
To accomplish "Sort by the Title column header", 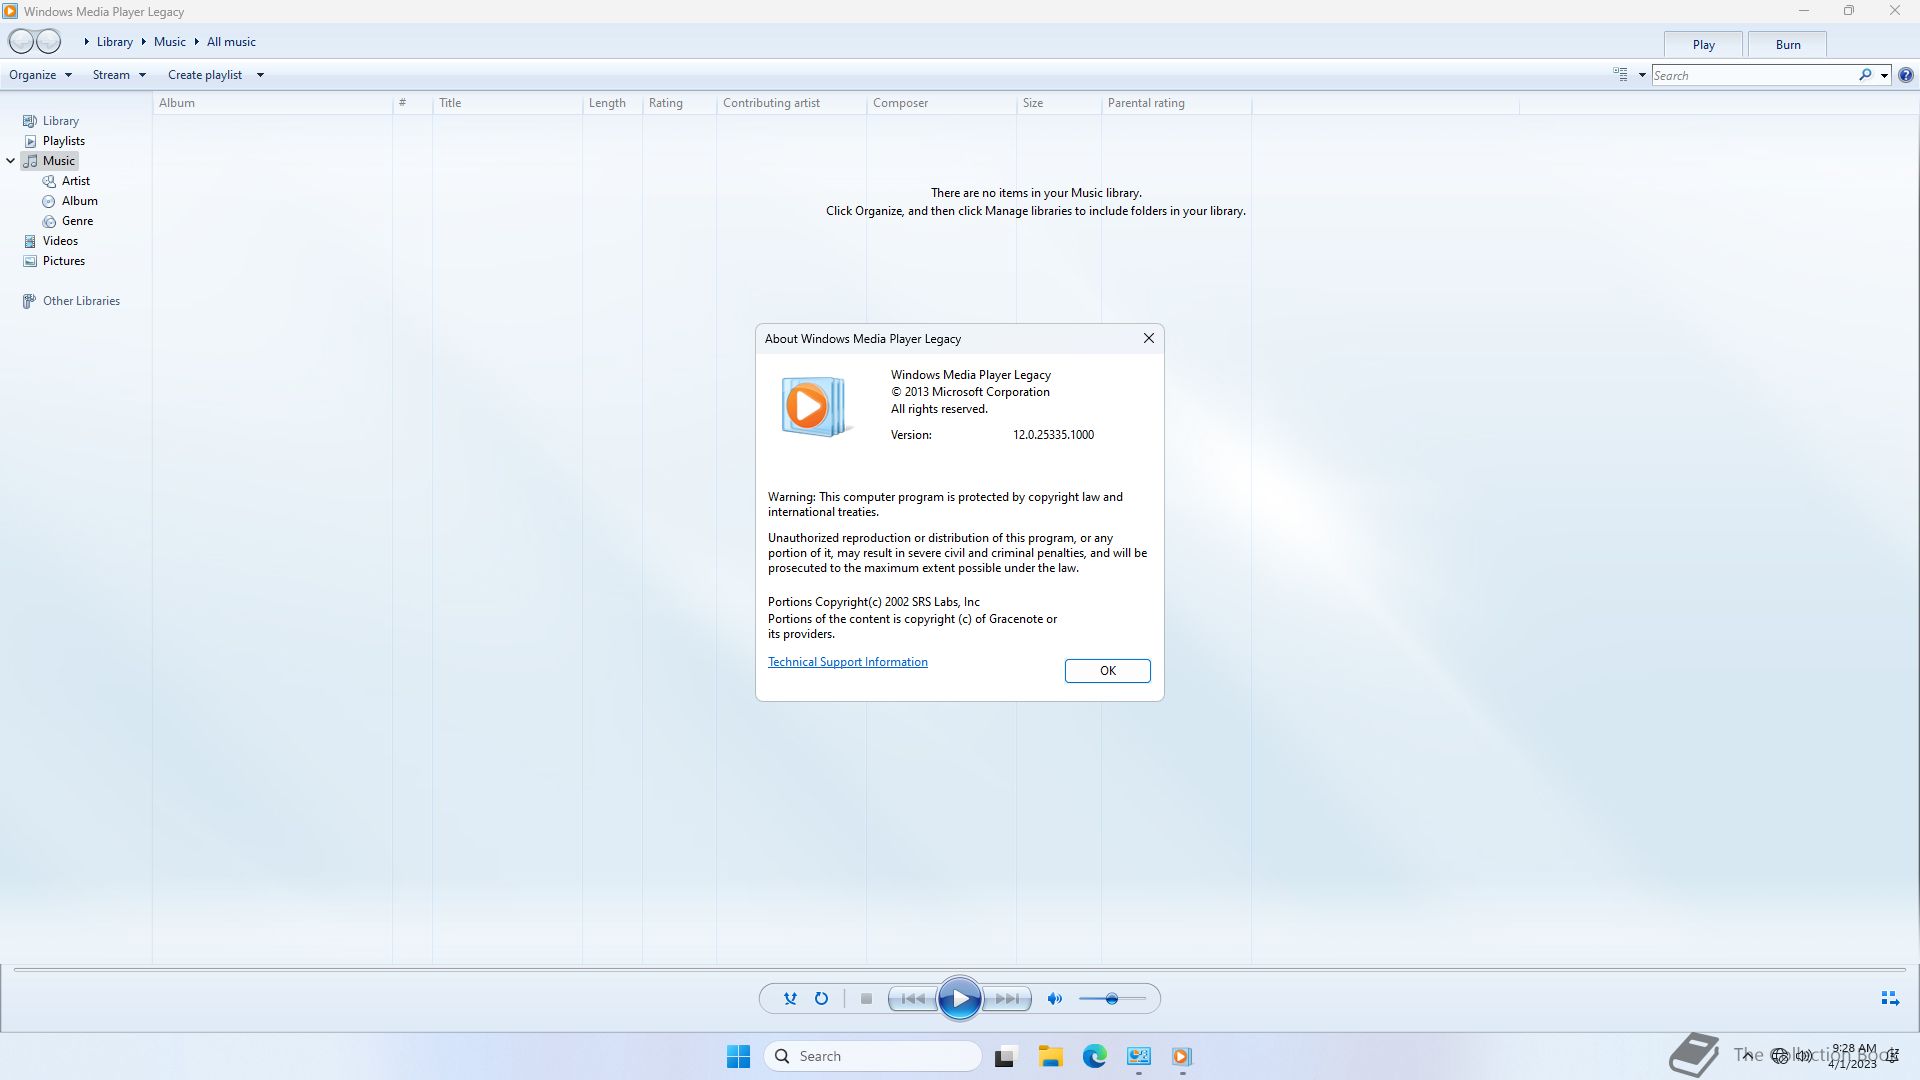I will tap(507, 103).
